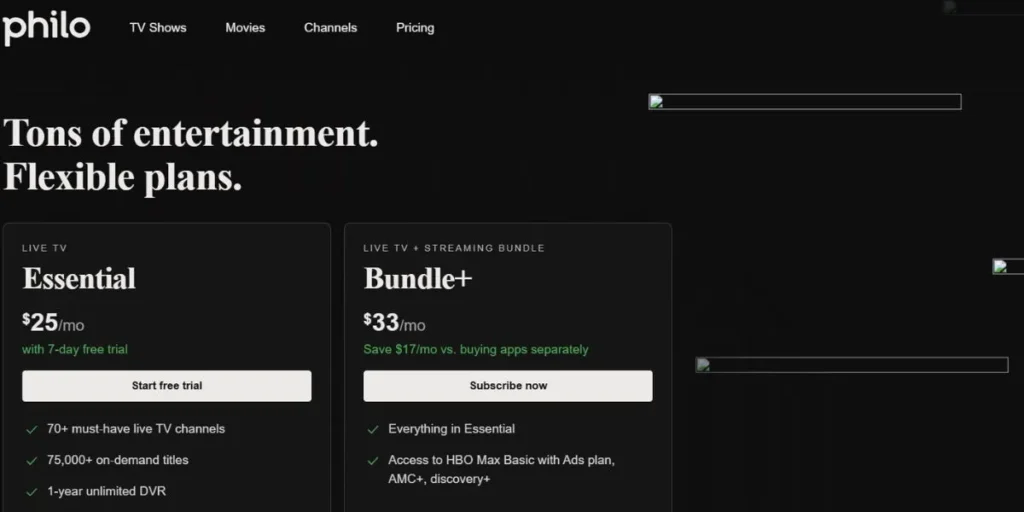Click checkmark next to Access to HBO Max

(x=374, y=461)
